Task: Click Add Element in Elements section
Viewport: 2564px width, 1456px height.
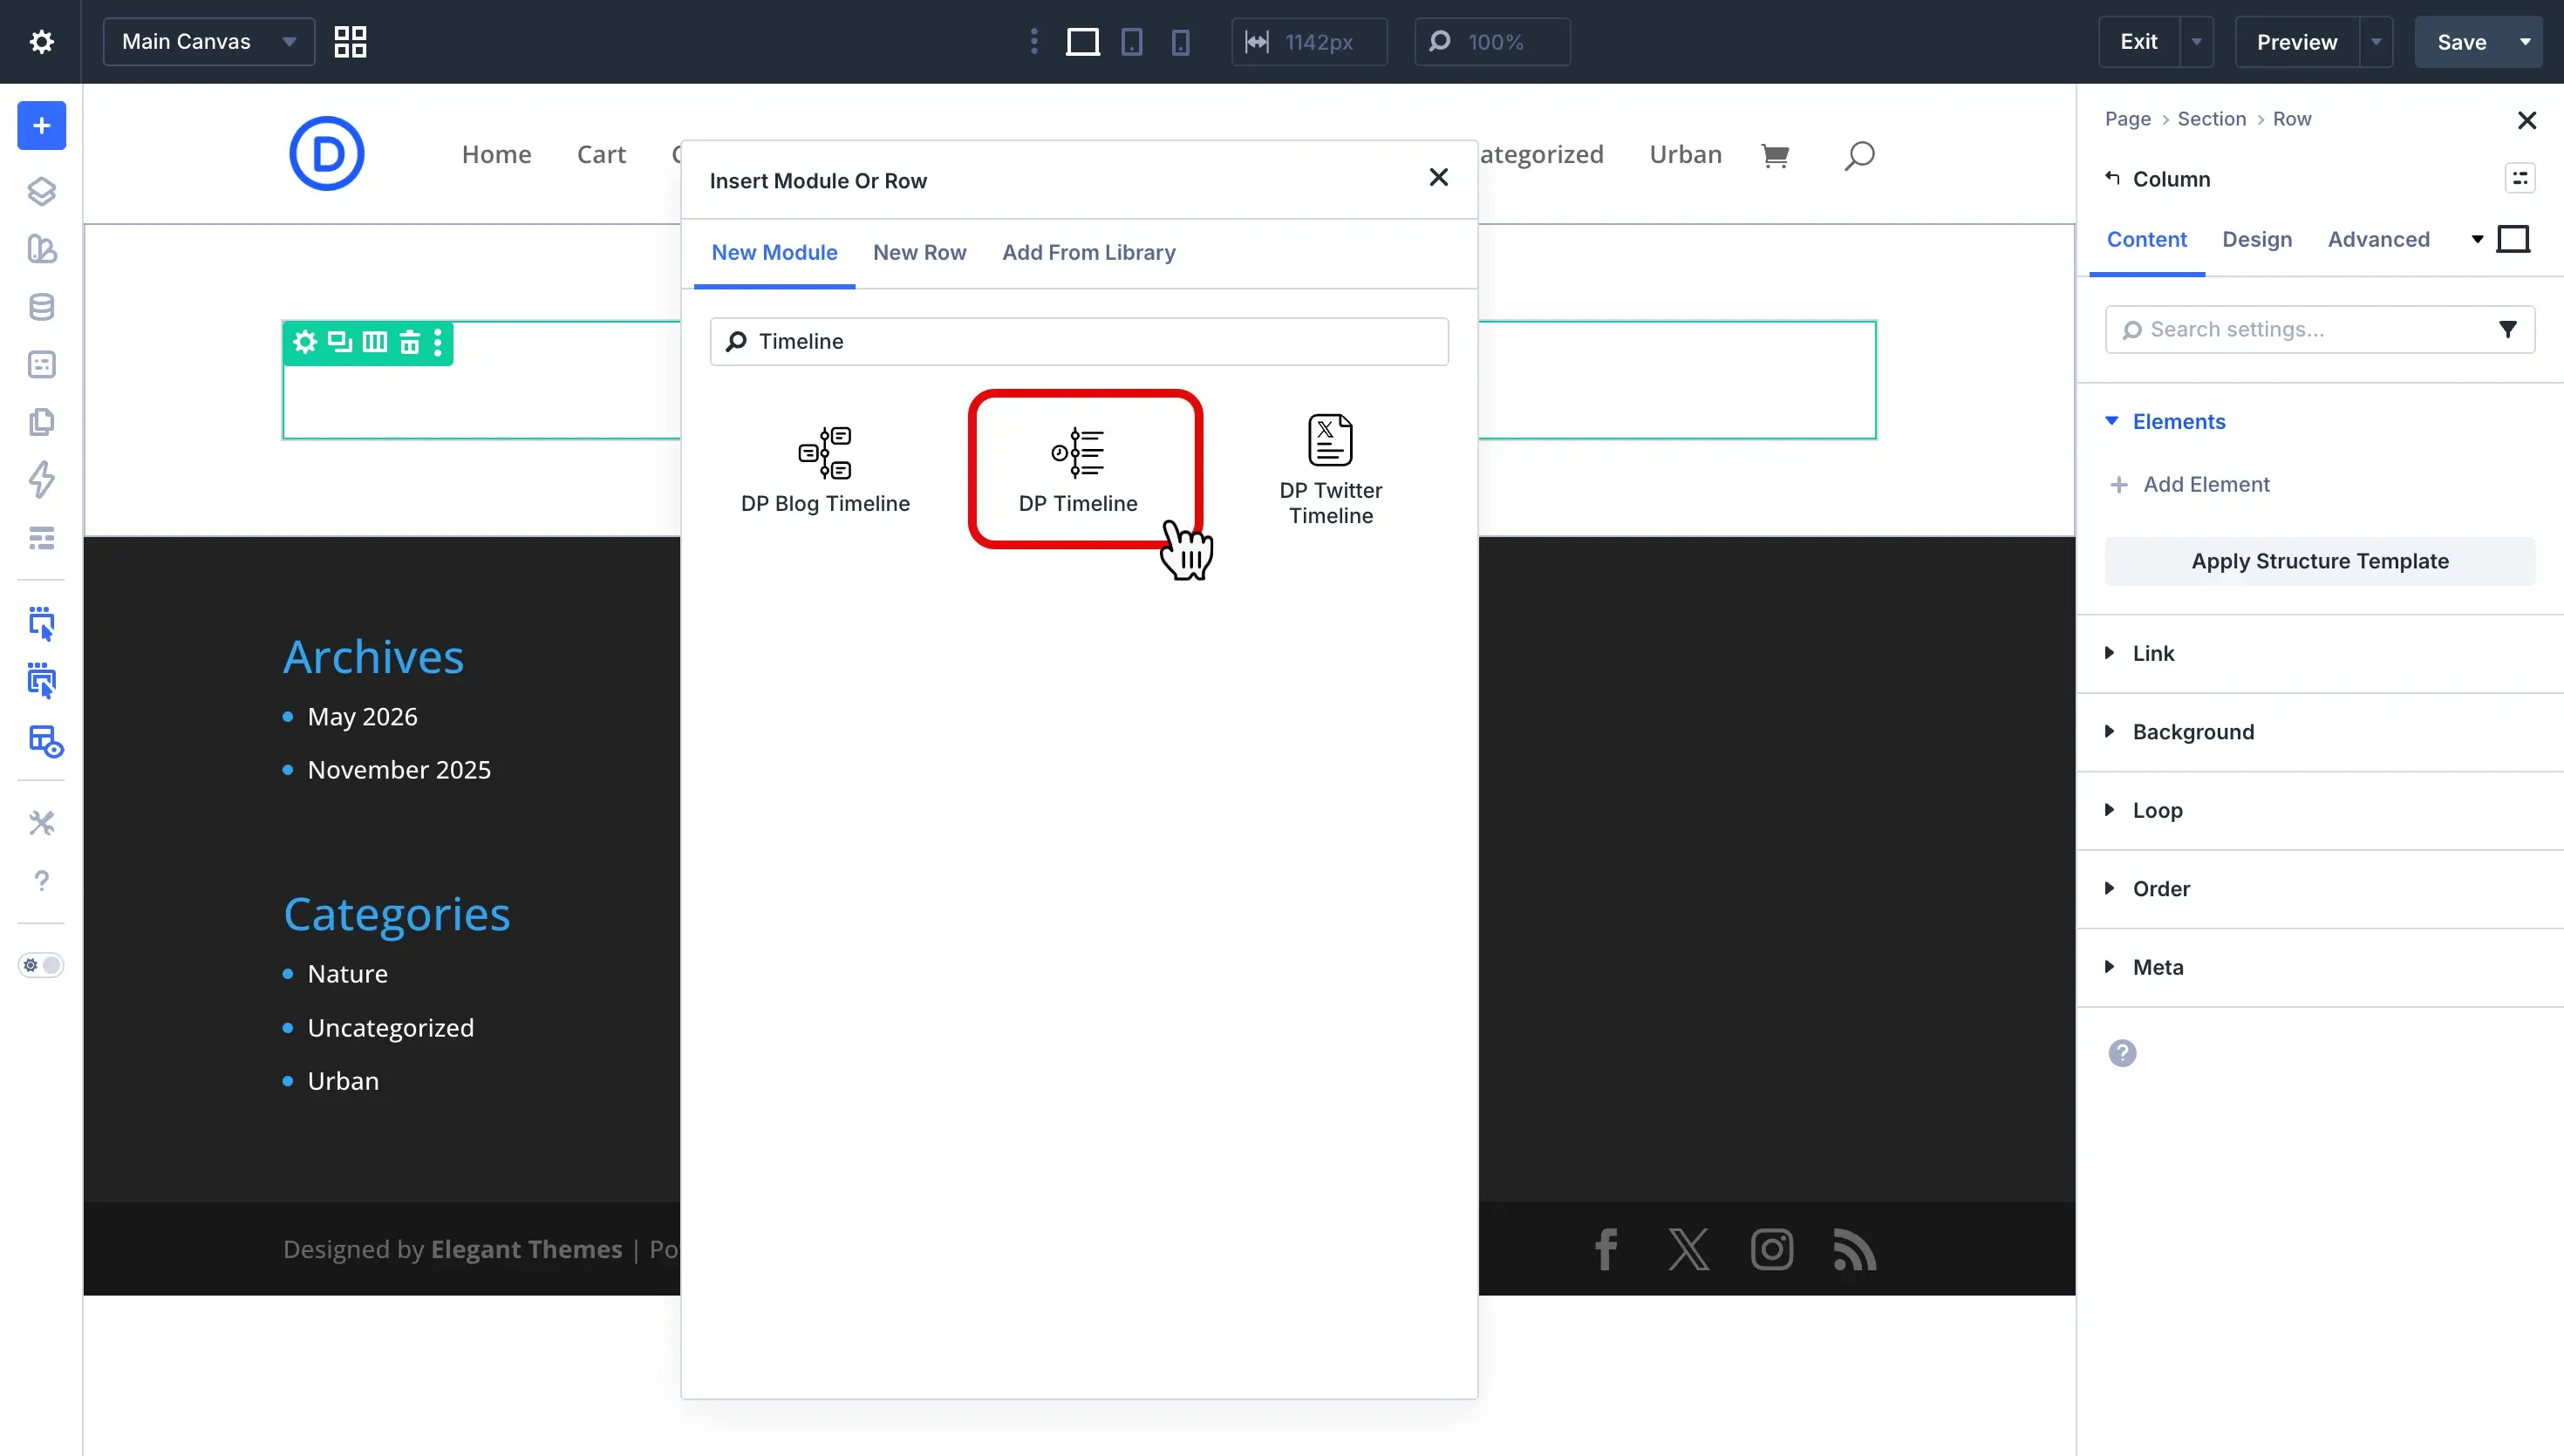Action: (x=2190, y=485)
